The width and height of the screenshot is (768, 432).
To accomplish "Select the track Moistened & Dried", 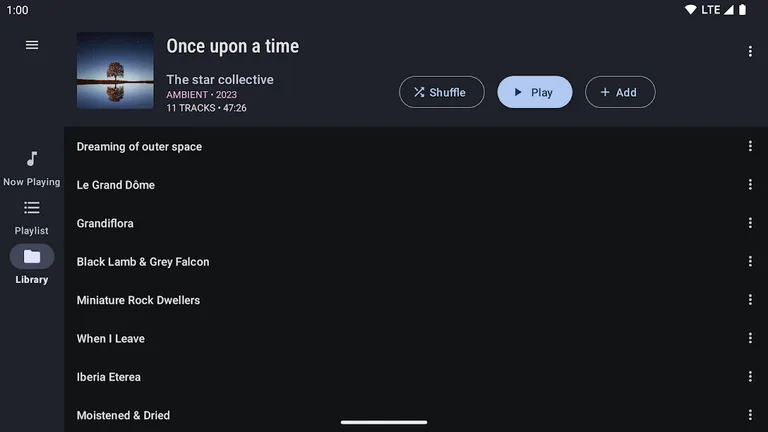I will point(123,415).
